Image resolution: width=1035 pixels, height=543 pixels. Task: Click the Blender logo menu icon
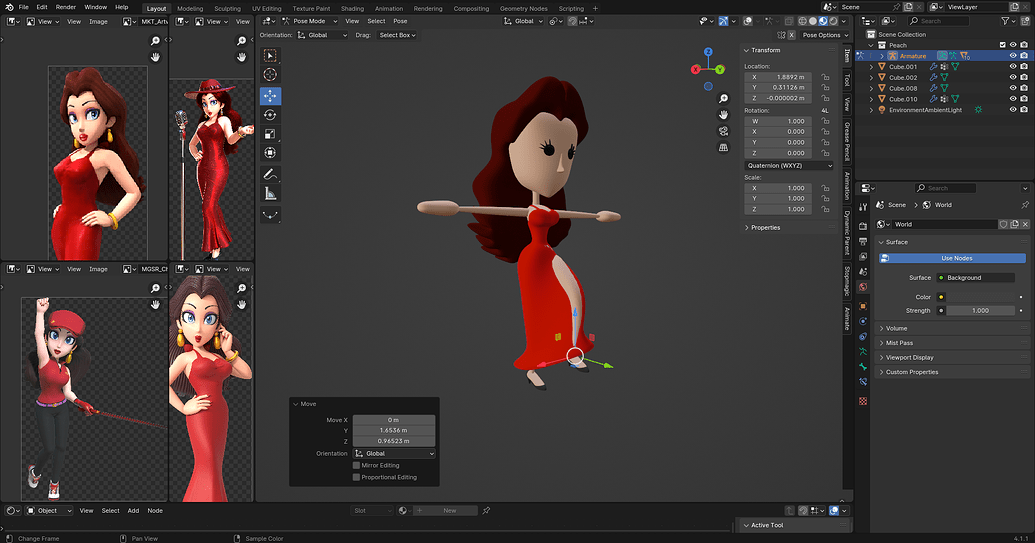click(x=9, y=7)
